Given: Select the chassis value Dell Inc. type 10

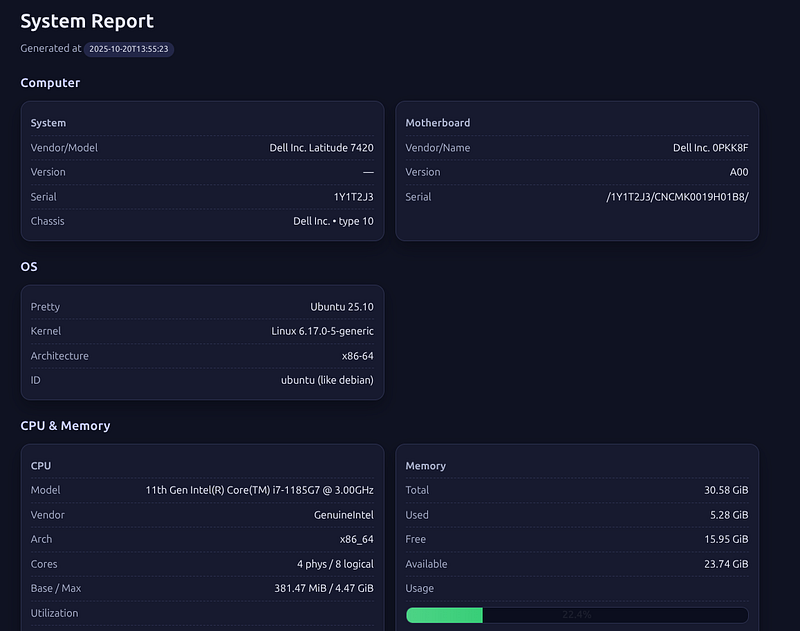Looking at the screenshot, I should click(333, 221).
